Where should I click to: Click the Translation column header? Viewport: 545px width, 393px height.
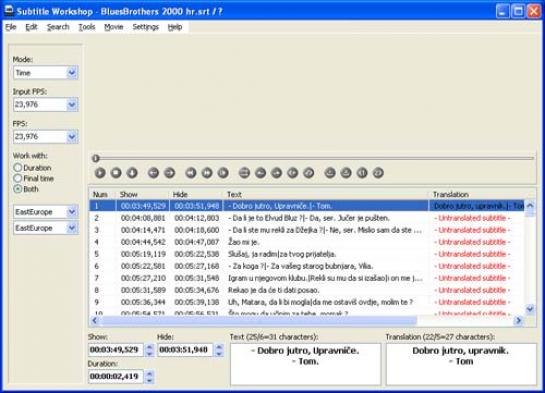point(450,194)
